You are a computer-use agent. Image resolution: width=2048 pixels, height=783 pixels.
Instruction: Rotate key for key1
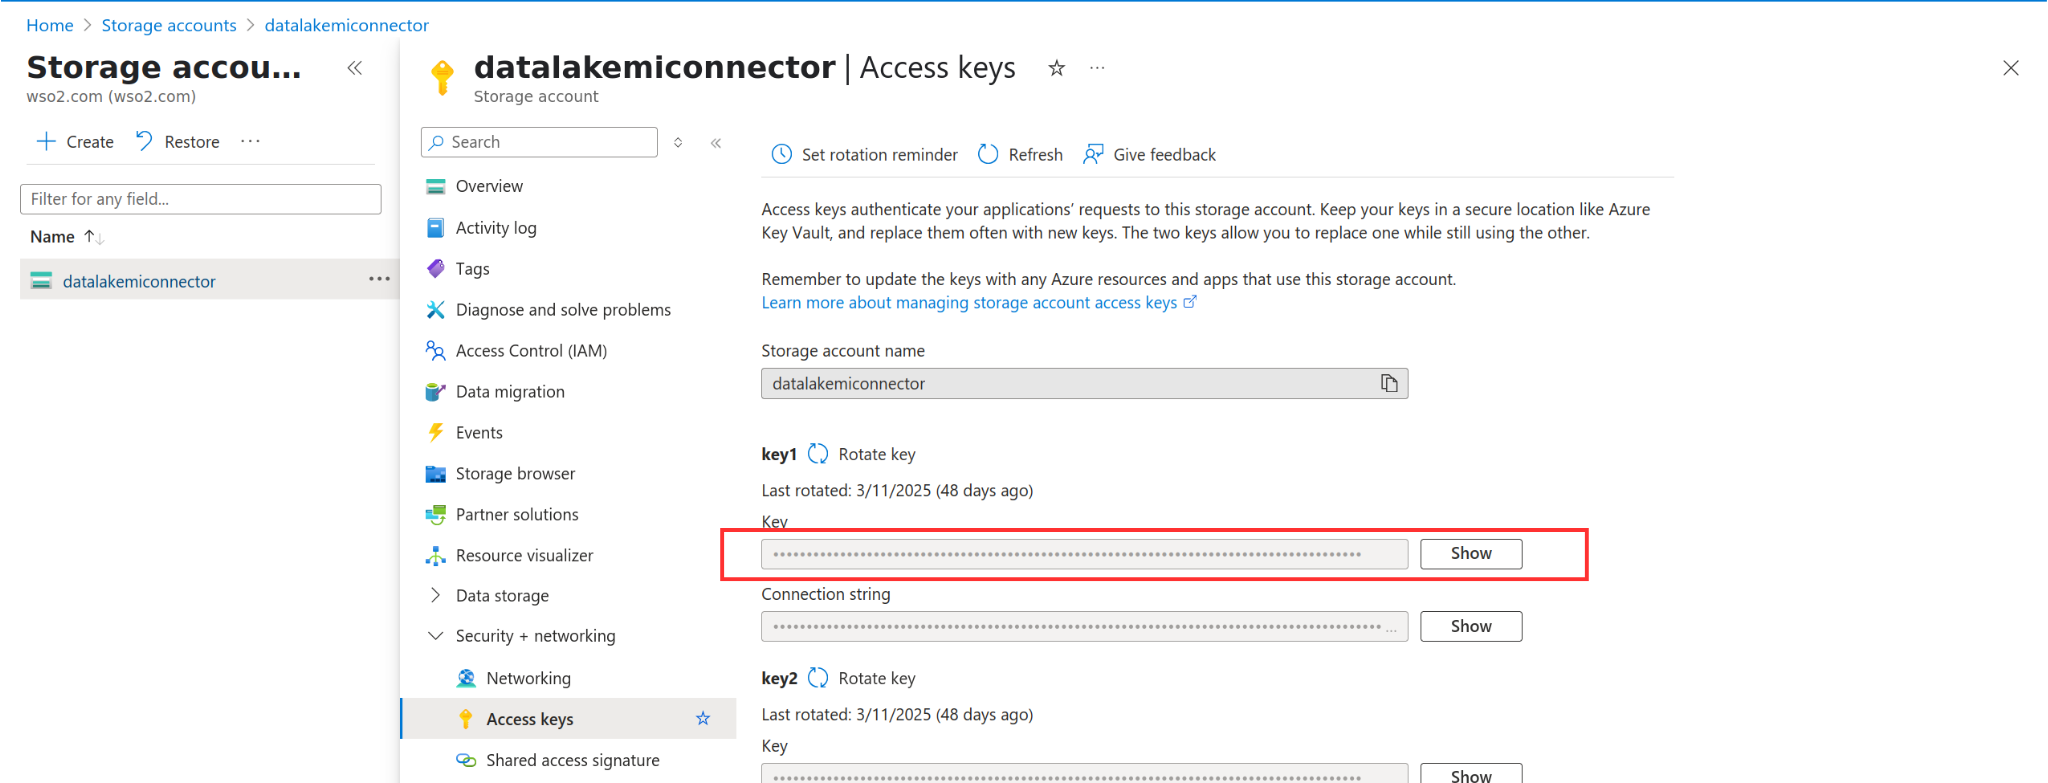pos(862,454)
